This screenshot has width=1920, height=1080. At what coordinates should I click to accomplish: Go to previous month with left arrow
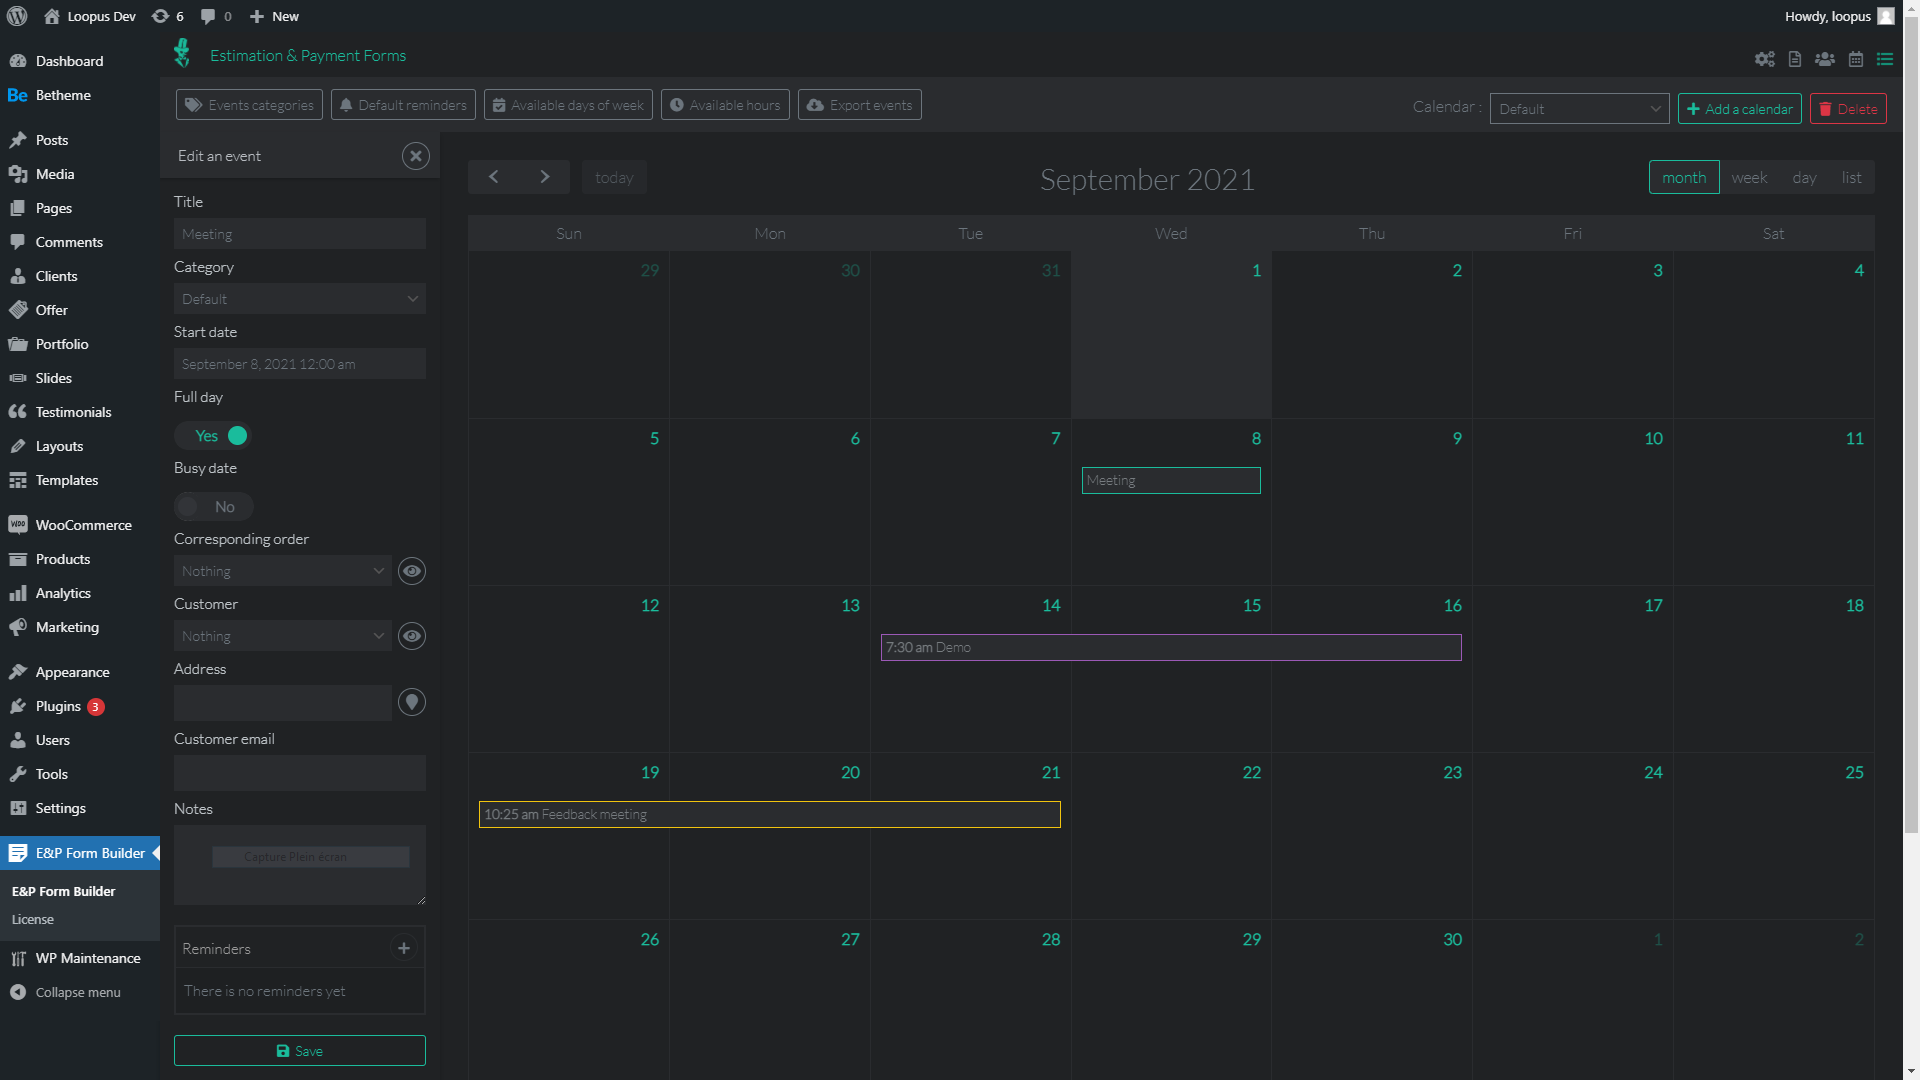[x=493, y=177]
